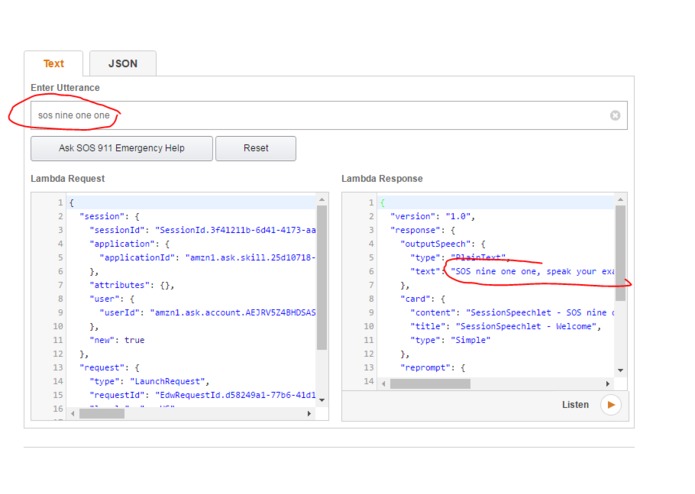
Task: Click Lambda Request vertical scrollbar thumb
Action: 322,278
